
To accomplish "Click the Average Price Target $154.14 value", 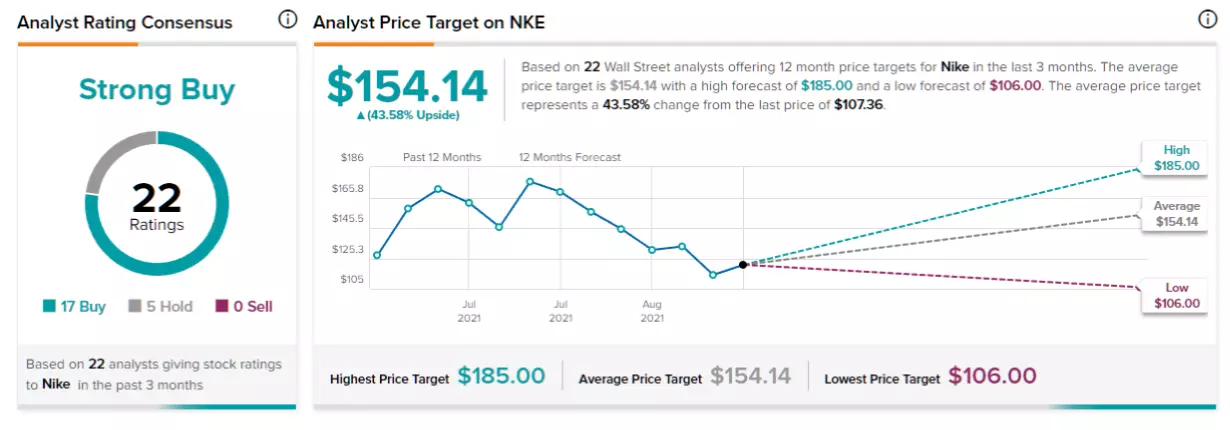I will 751,376.
